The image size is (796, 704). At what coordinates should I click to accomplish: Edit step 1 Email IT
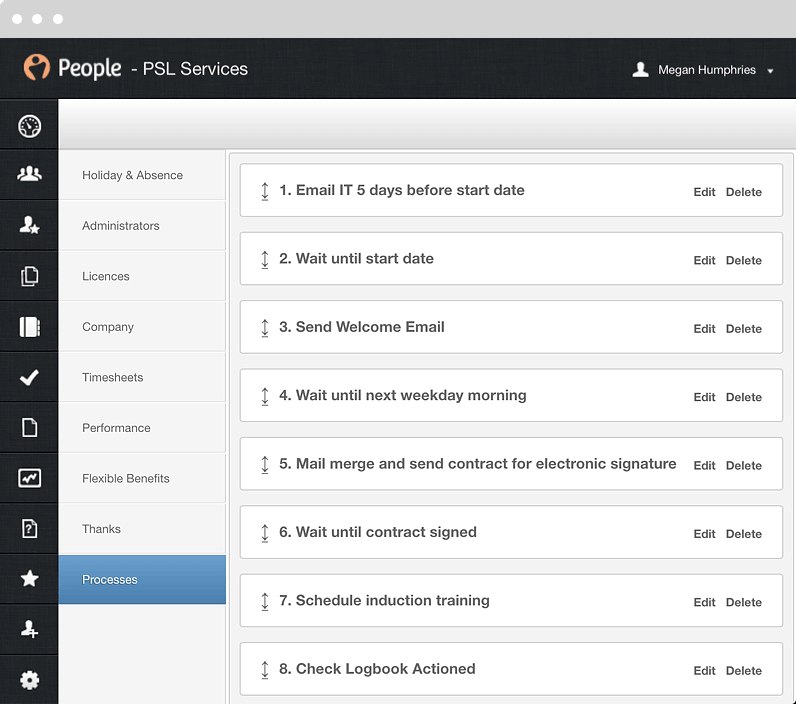click(x=704, y=192)
